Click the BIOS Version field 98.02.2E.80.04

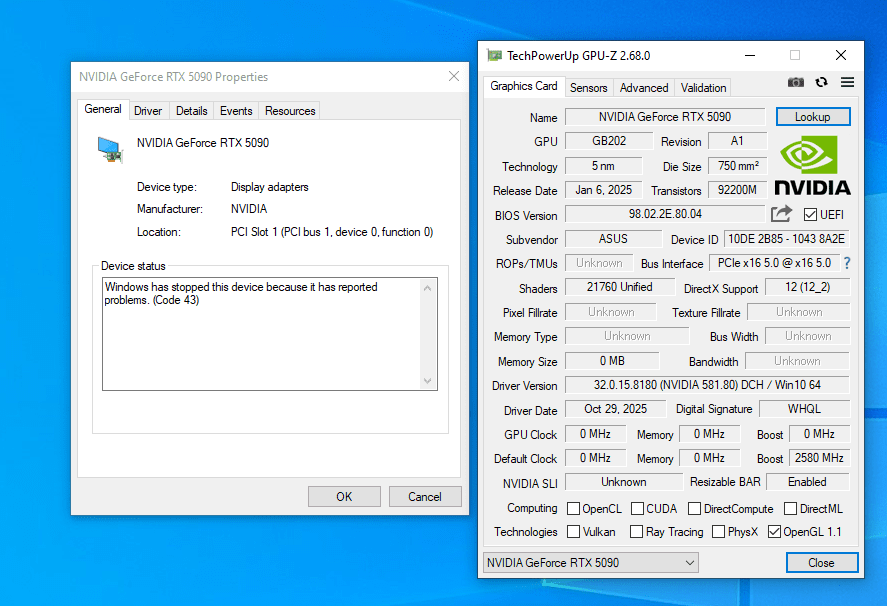point(665,214)
